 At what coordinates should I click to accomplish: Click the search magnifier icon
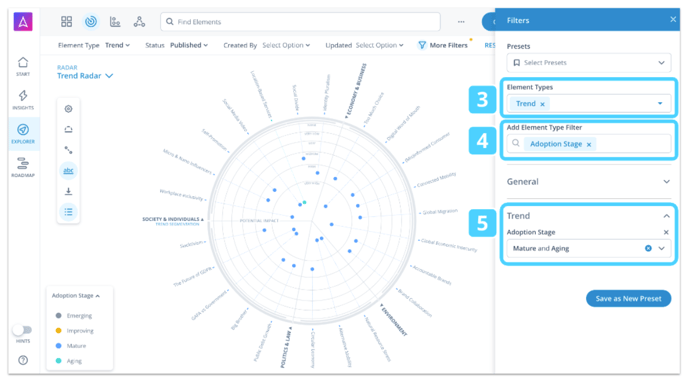tap(170, 21)
